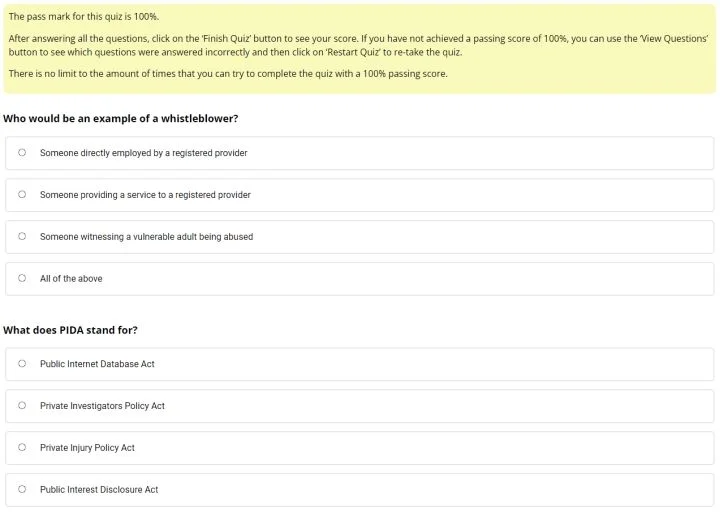Tick the 'Private Injury Policy Act' radio circle
Viewport: 720px width, 512px height.
tap(22, 448)
